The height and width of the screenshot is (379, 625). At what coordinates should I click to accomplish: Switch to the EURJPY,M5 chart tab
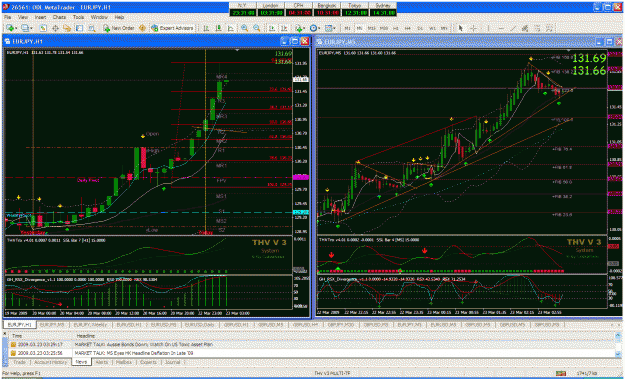tap(52, 325)
